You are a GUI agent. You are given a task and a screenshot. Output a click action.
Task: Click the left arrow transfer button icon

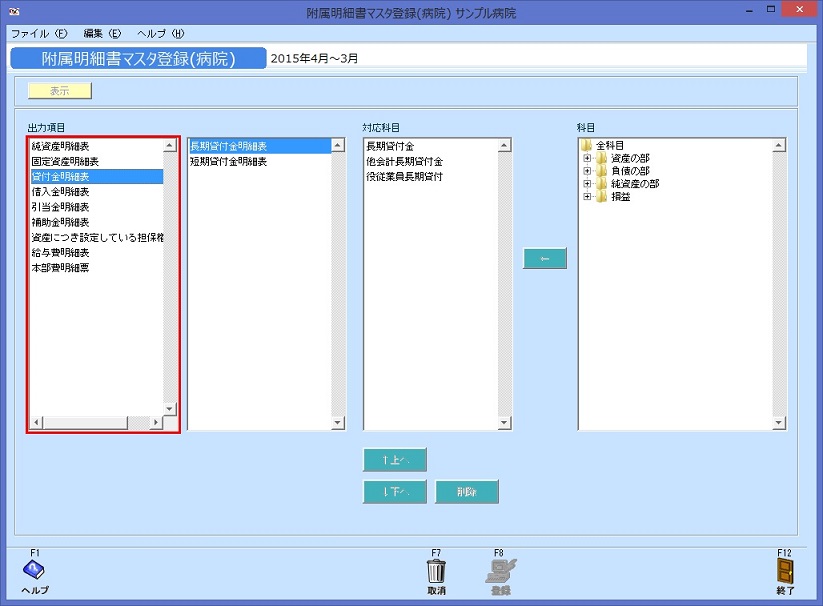click(544, 258)
